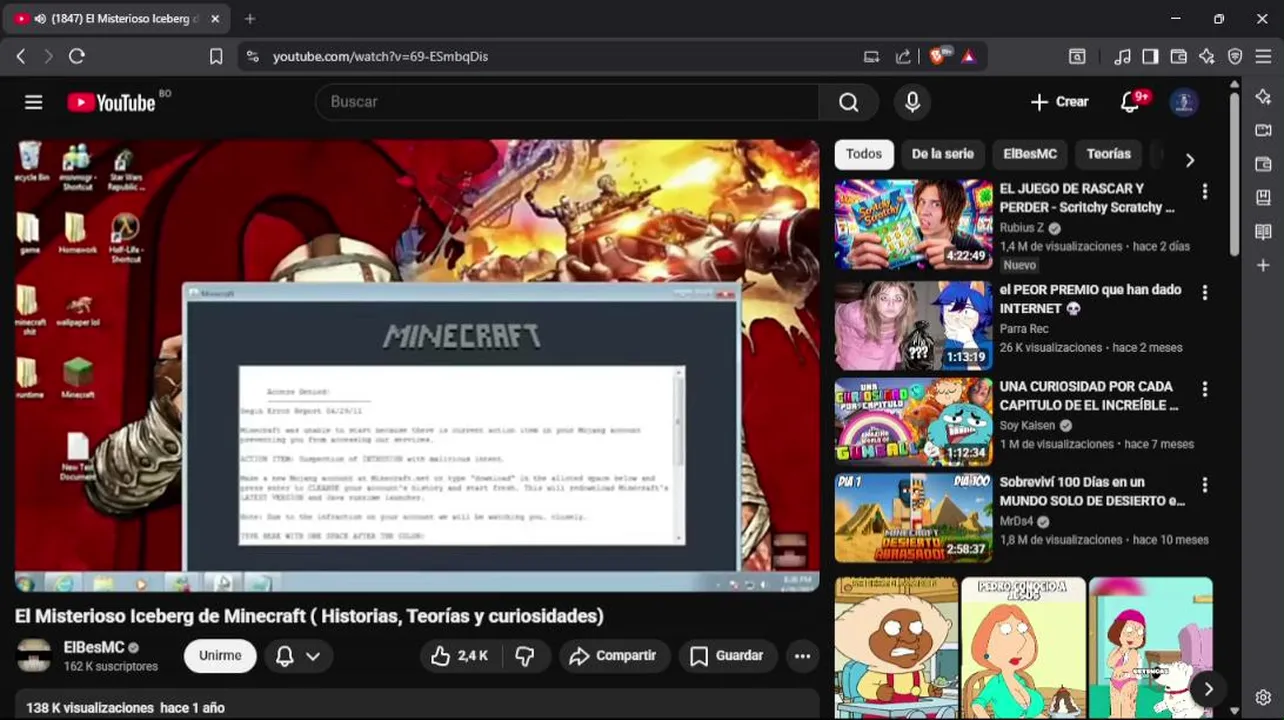Open sidebar settings gear icon
The image size is (1284, 720).
pyautogui.click(x=1263, y=697)
